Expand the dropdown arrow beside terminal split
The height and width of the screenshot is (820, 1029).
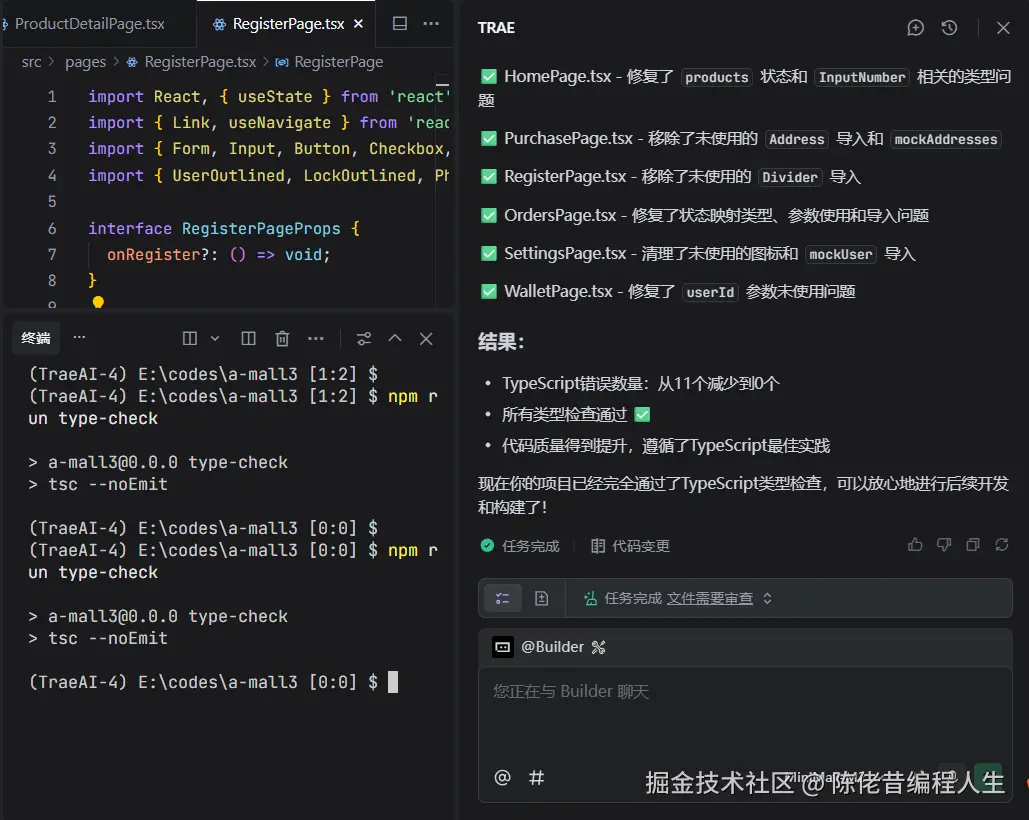click(215, 338)
